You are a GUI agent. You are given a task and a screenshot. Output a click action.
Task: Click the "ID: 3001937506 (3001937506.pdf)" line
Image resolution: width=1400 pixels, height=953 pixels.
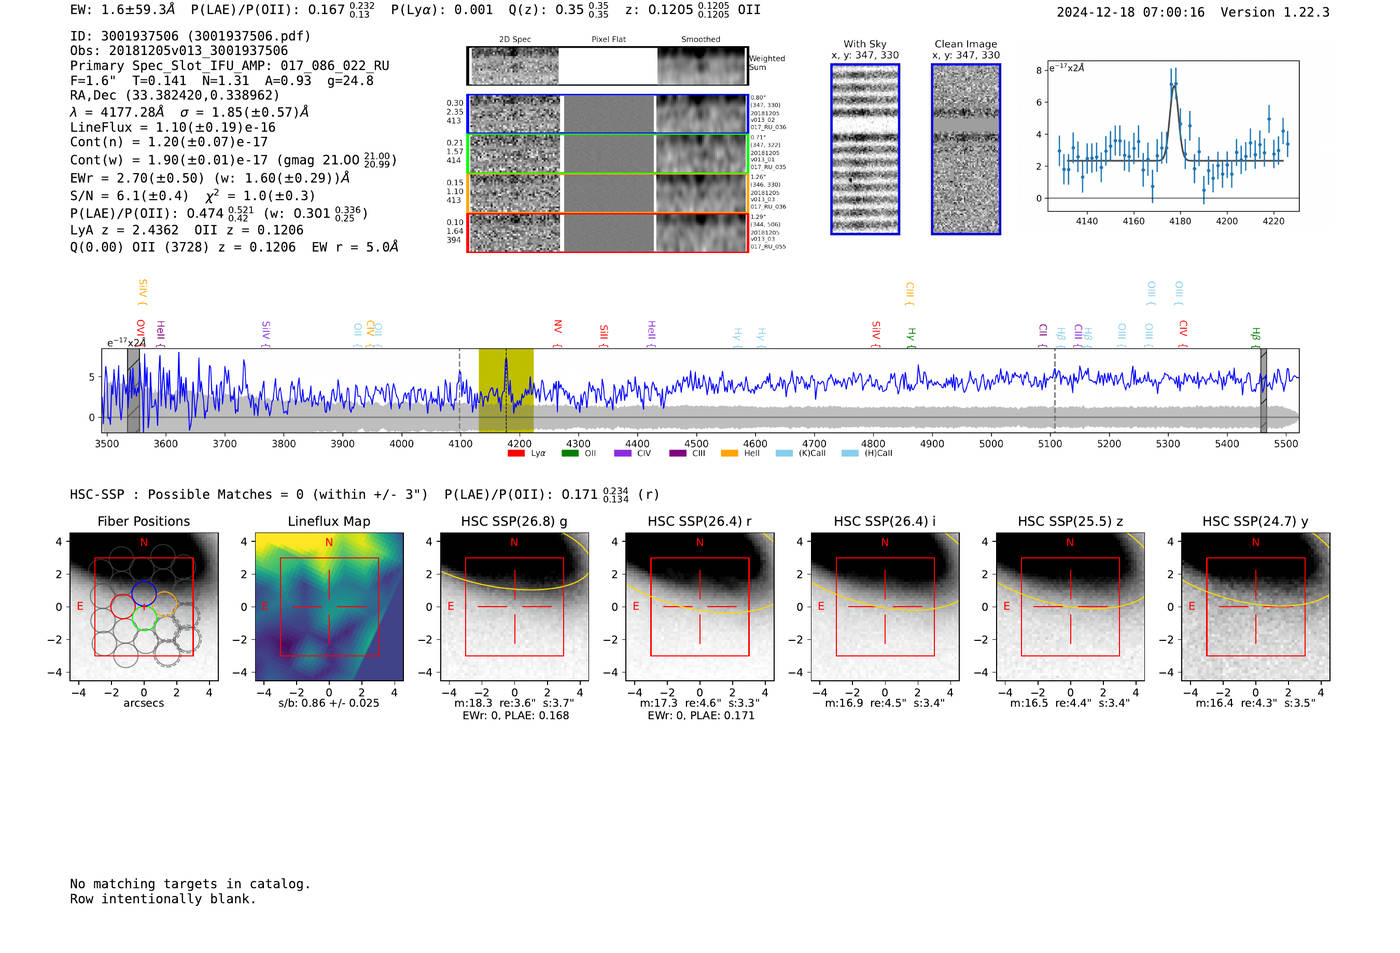click(x=190, y=36)
